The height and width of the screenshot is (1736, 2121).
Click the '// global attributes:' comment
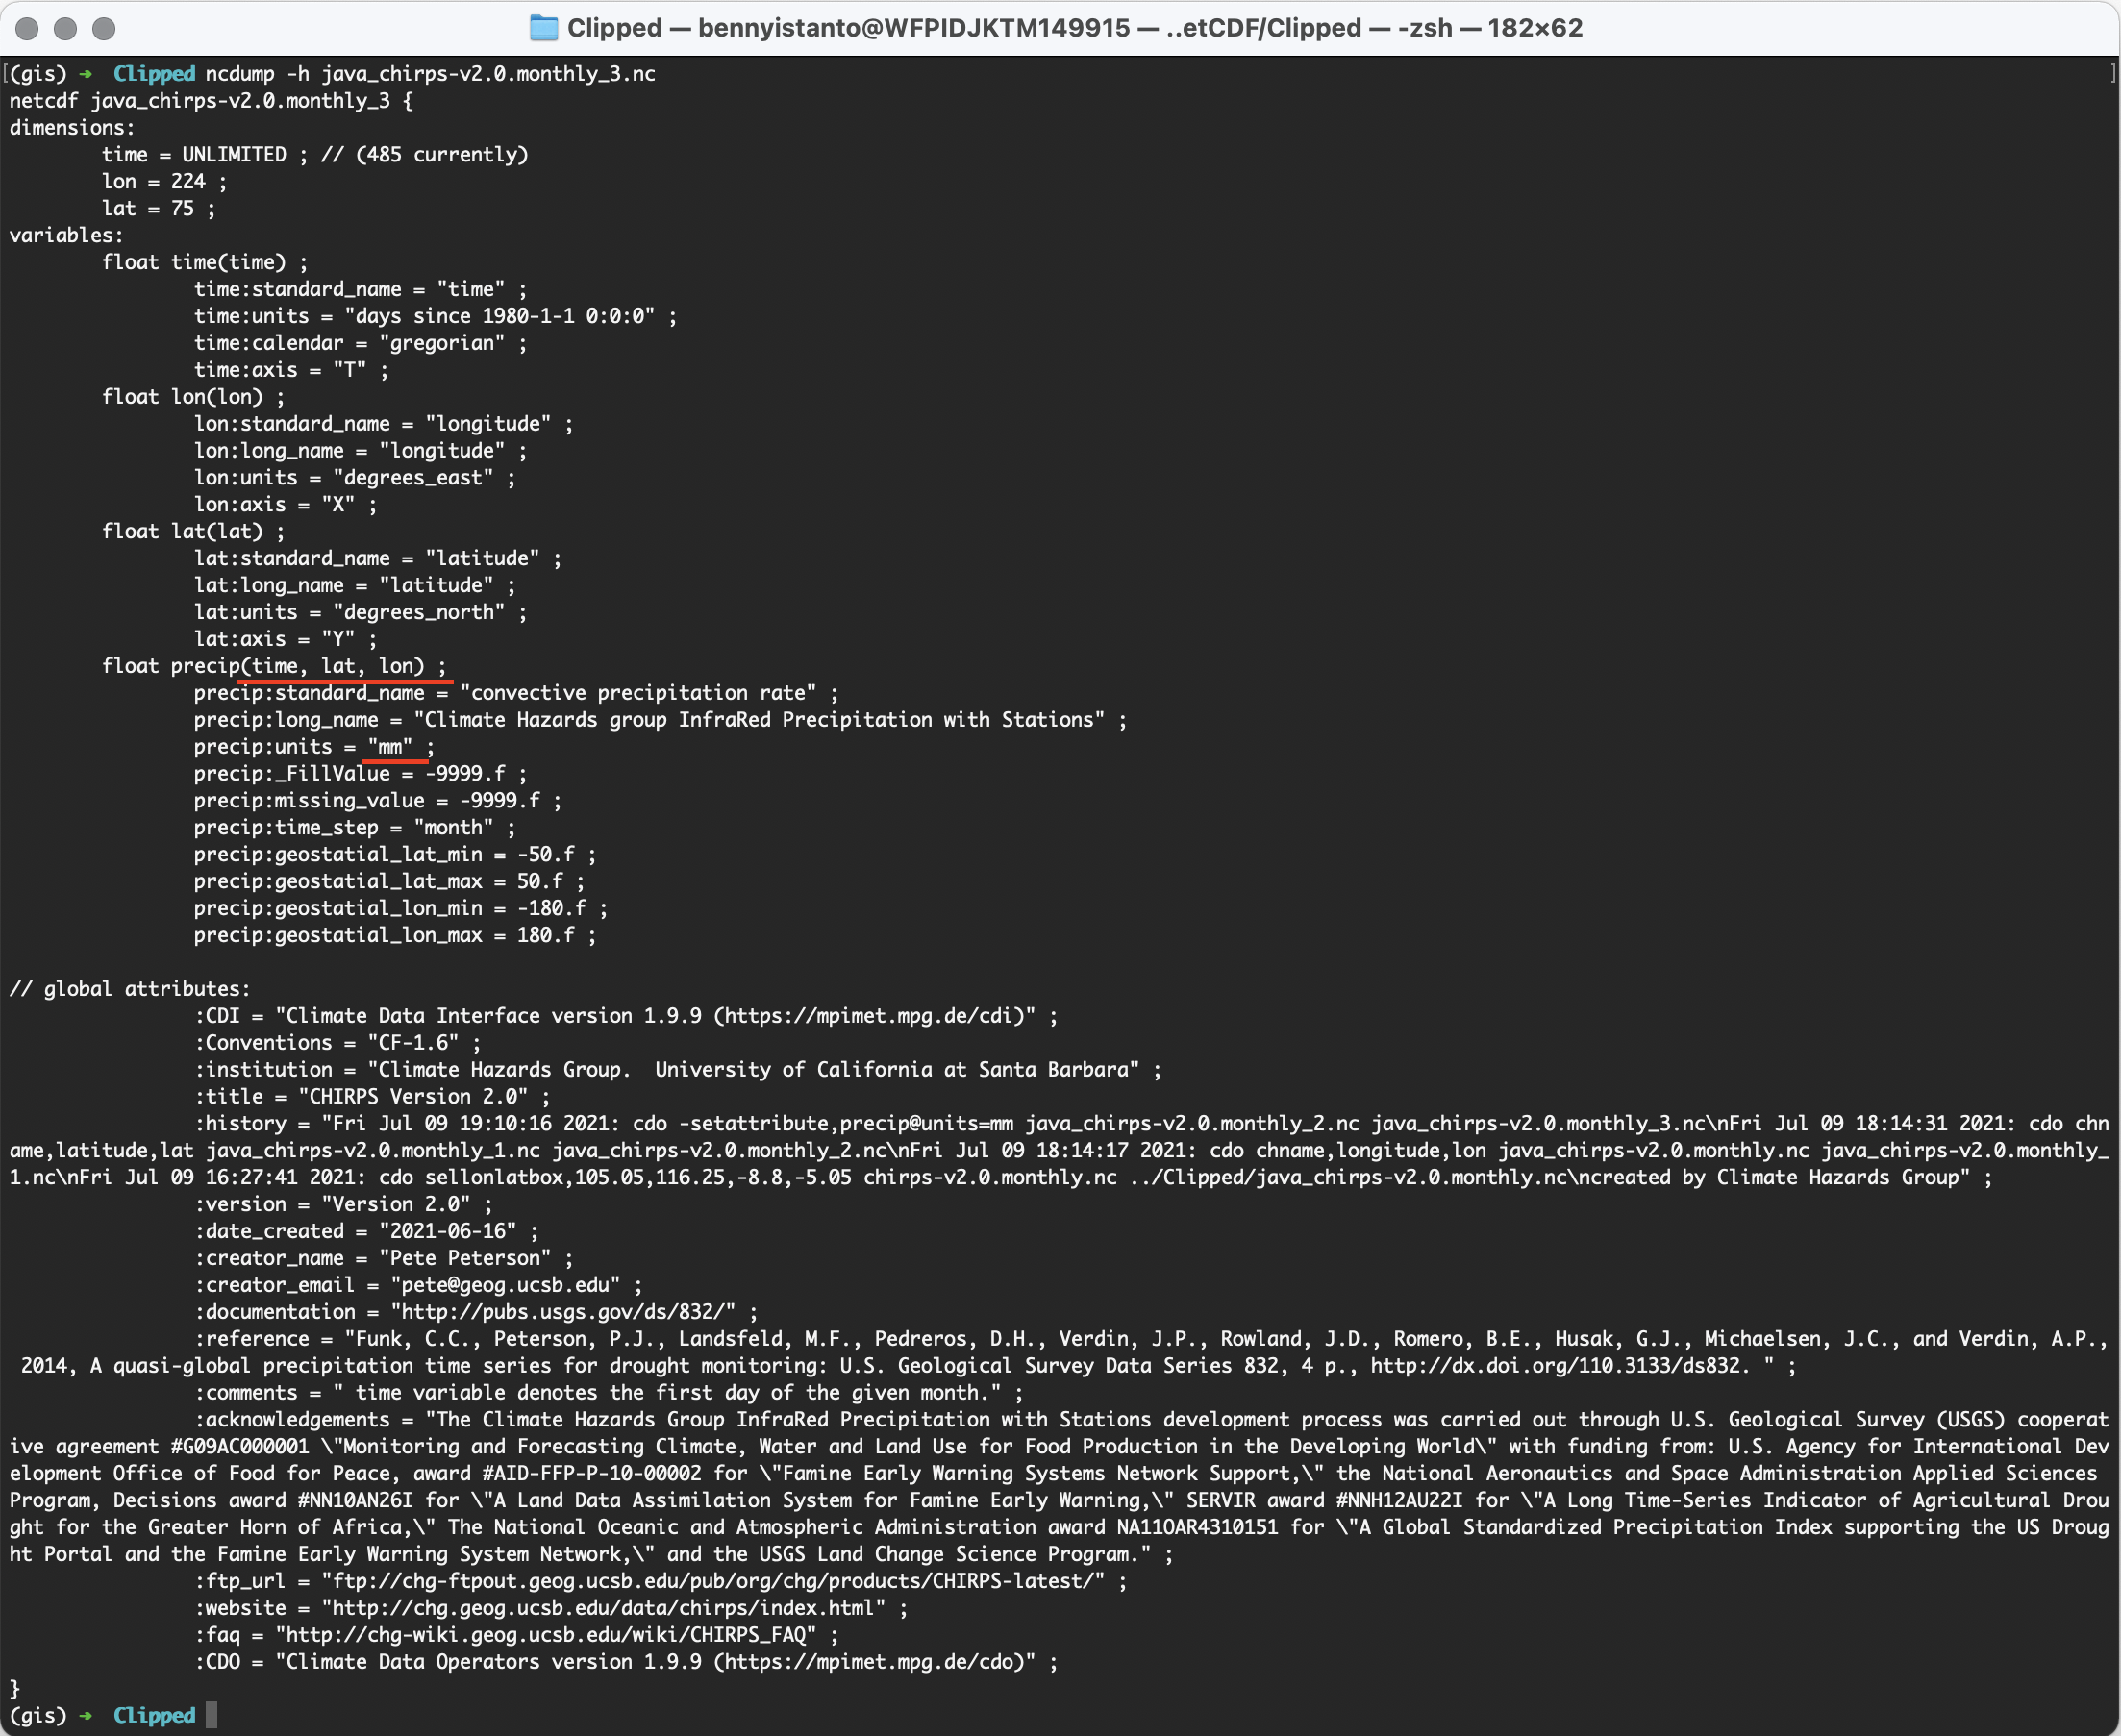130,990
